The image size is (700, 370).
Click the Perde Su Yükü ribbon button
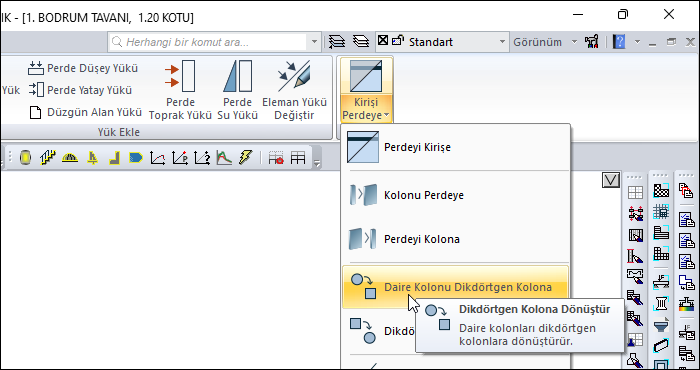point(238,90)
